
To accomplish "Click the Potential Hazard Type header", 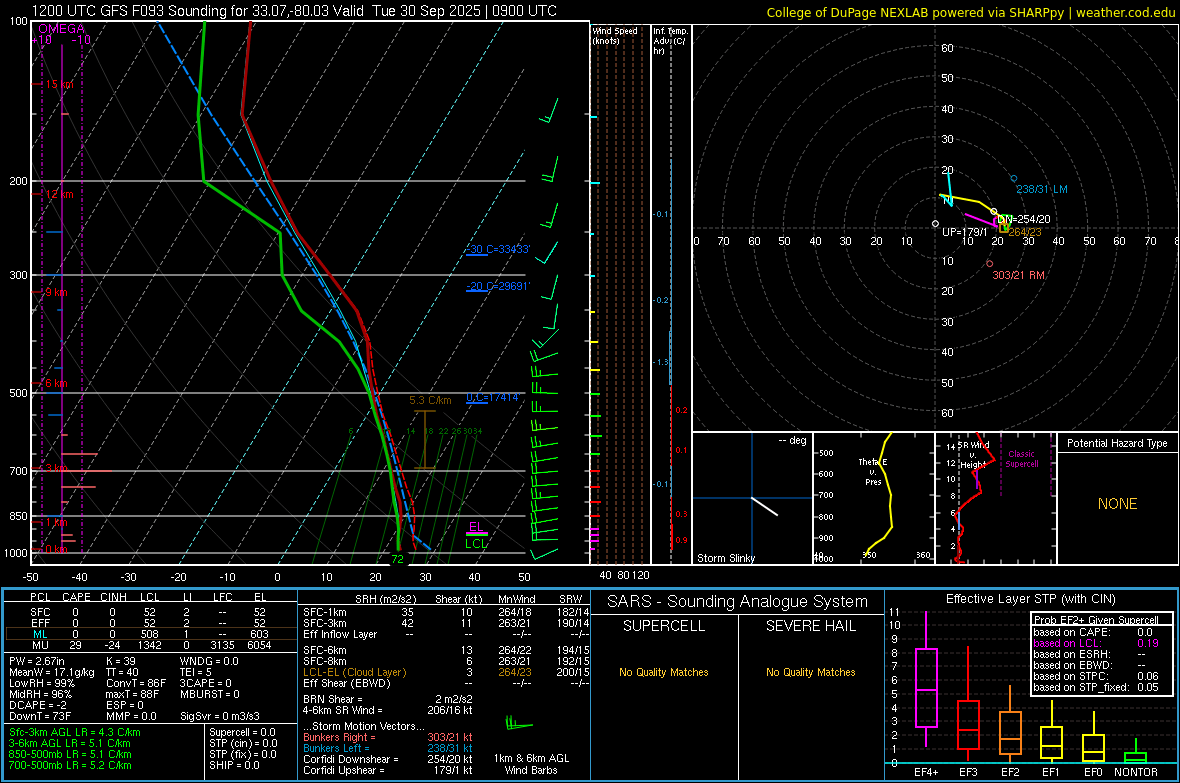I will pyautogui.click(x=1117, y=443).
